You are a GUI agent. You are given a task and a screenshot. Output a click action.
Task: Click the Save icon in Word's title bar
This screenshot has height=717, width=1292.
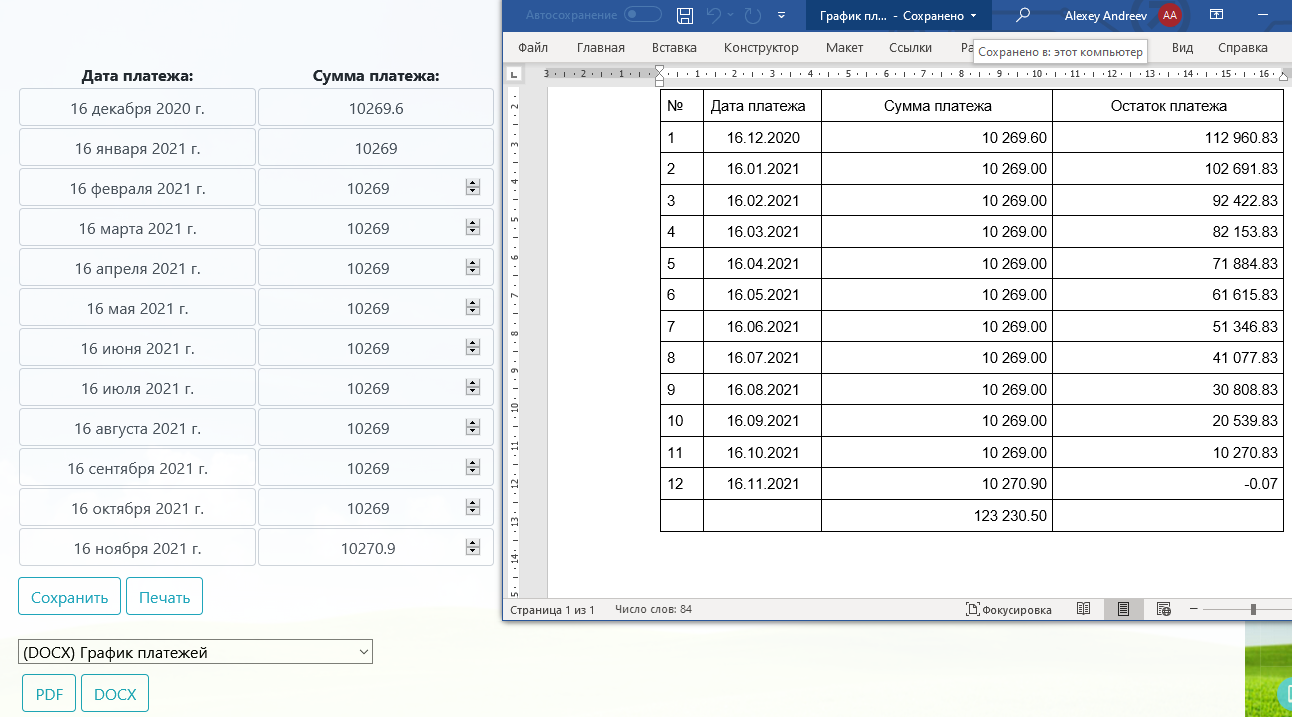(x=685, y=15)
